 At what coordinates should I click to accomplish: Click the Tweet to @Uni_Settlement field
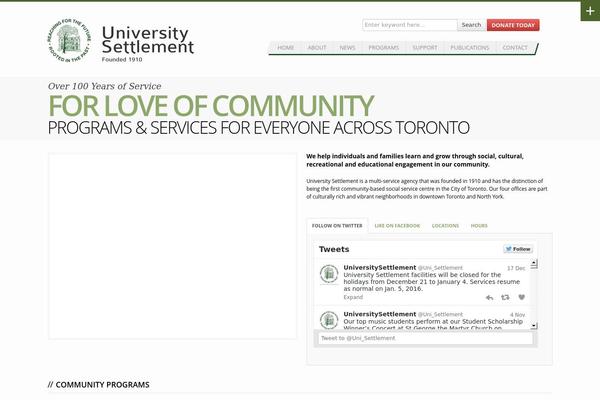click(x=426, y=338)
